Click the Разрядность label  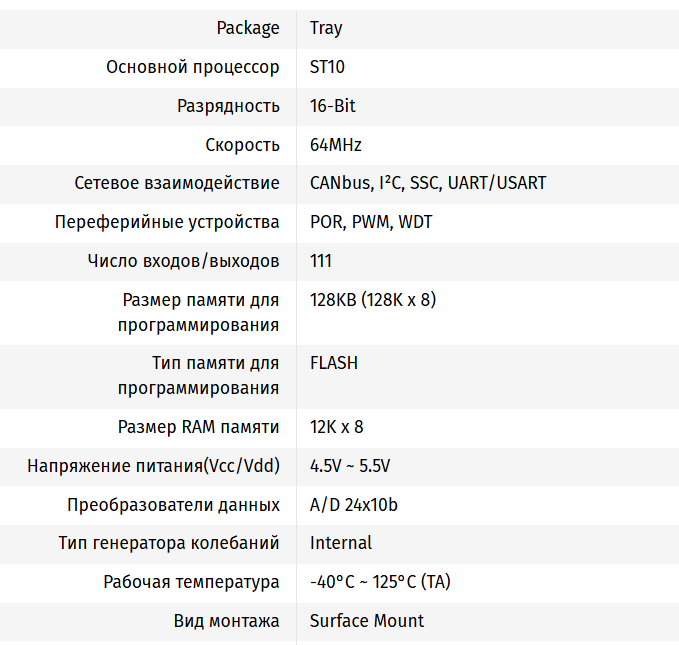click(228, 106)
